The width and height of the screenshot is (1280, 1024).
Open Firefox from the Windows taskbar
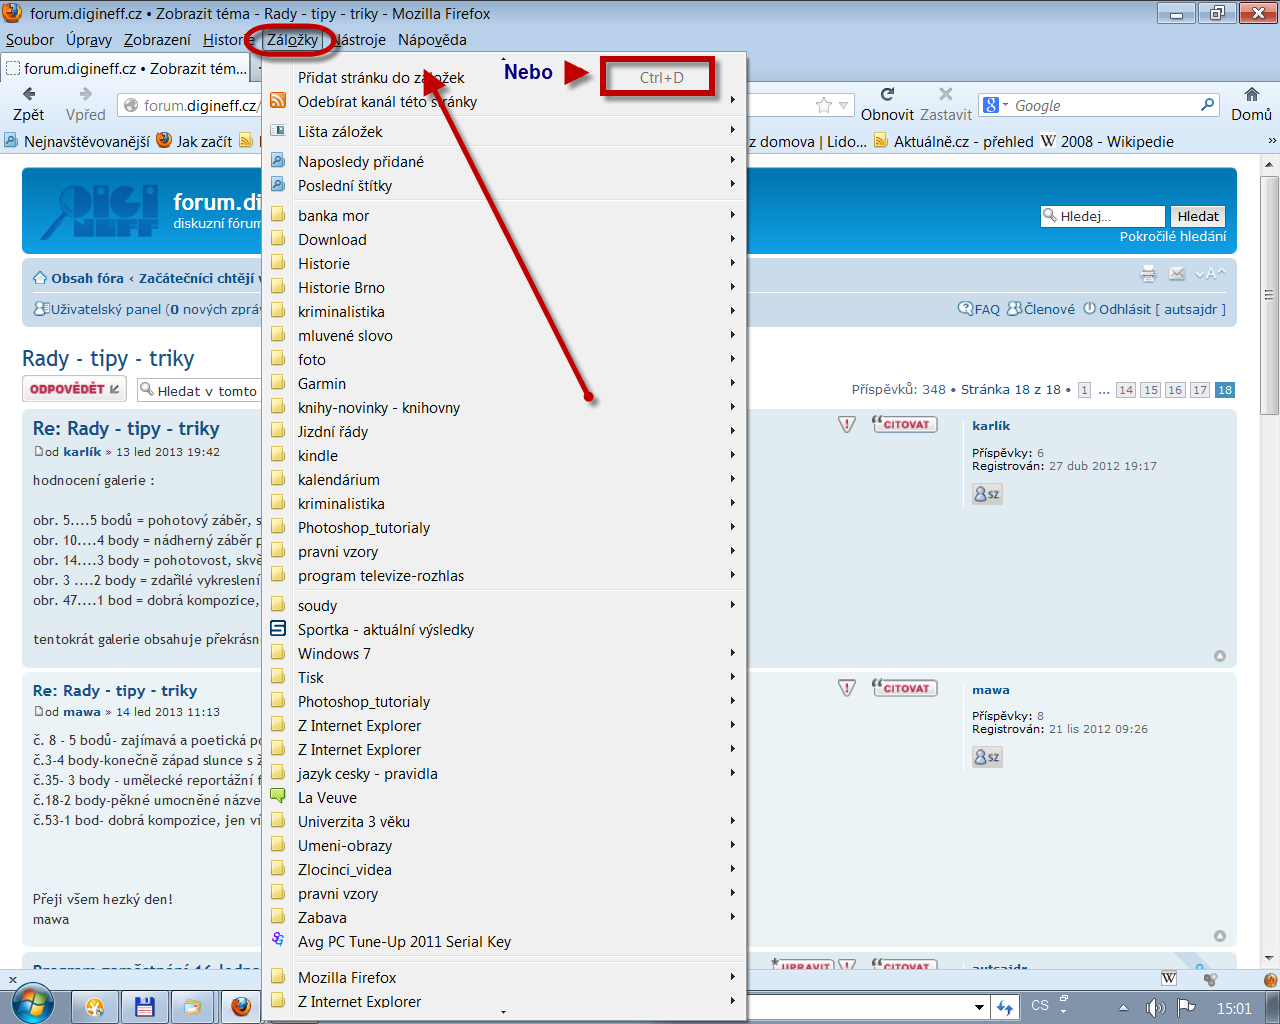point(240,1006)
